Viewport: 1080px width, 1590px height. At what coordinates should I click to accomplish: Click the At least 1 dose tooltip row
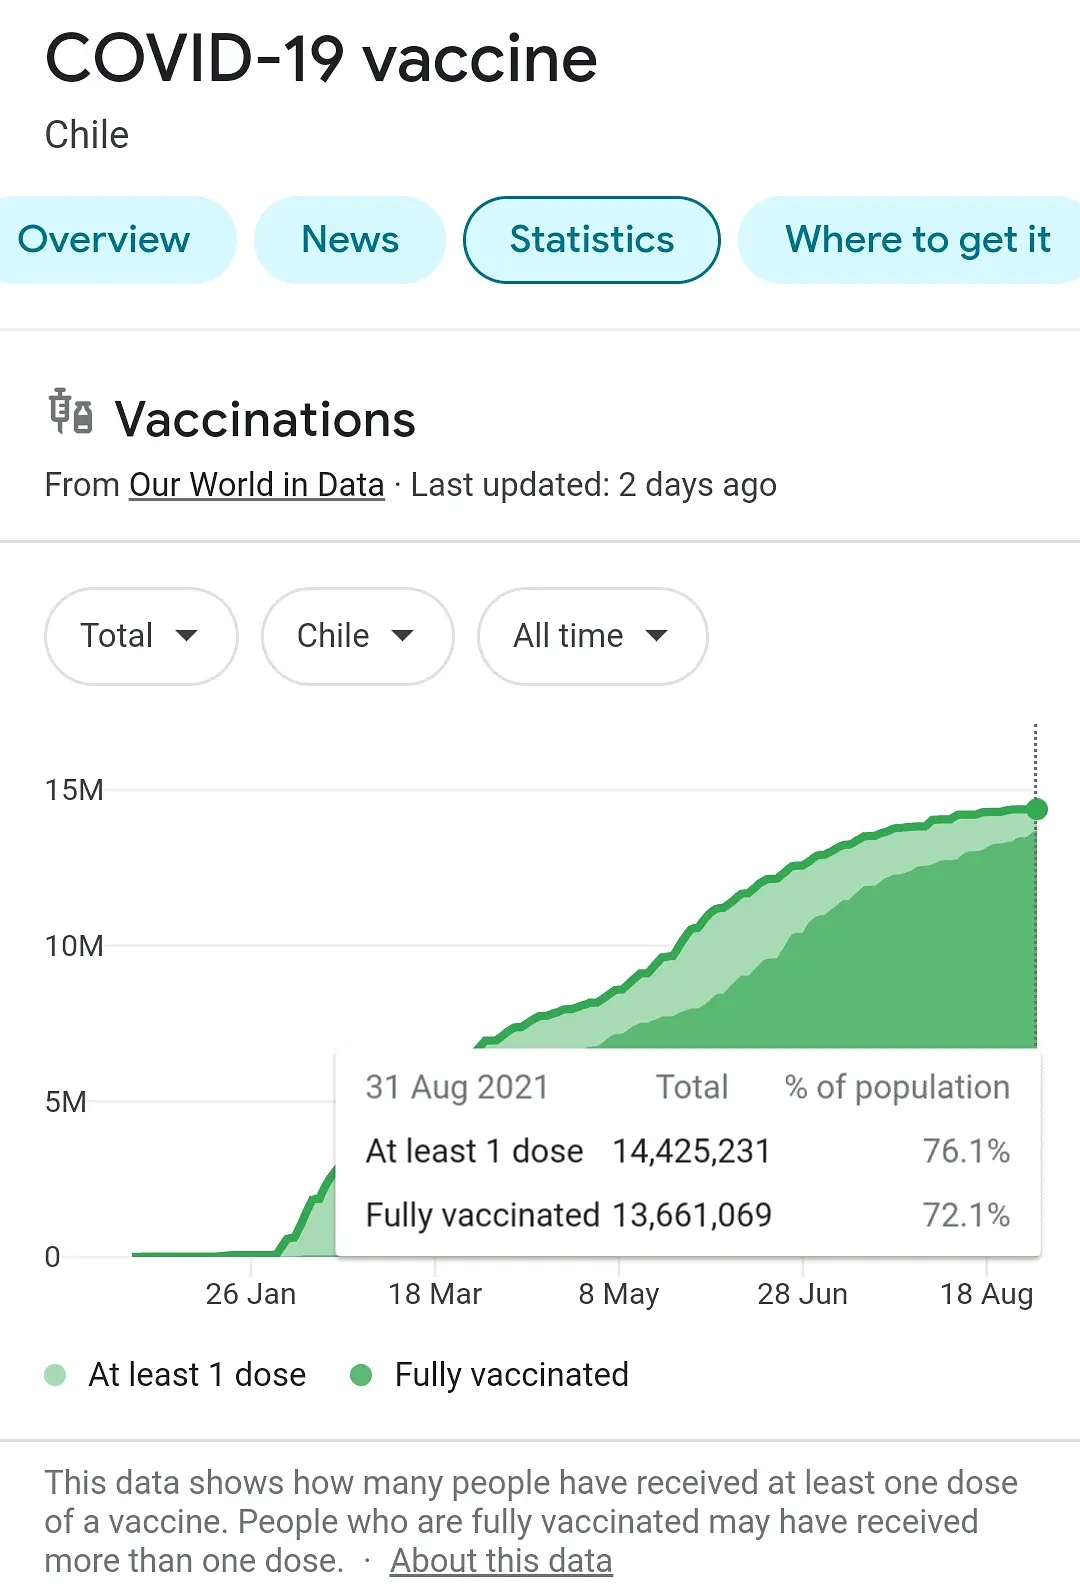(x=687, y=1151)
